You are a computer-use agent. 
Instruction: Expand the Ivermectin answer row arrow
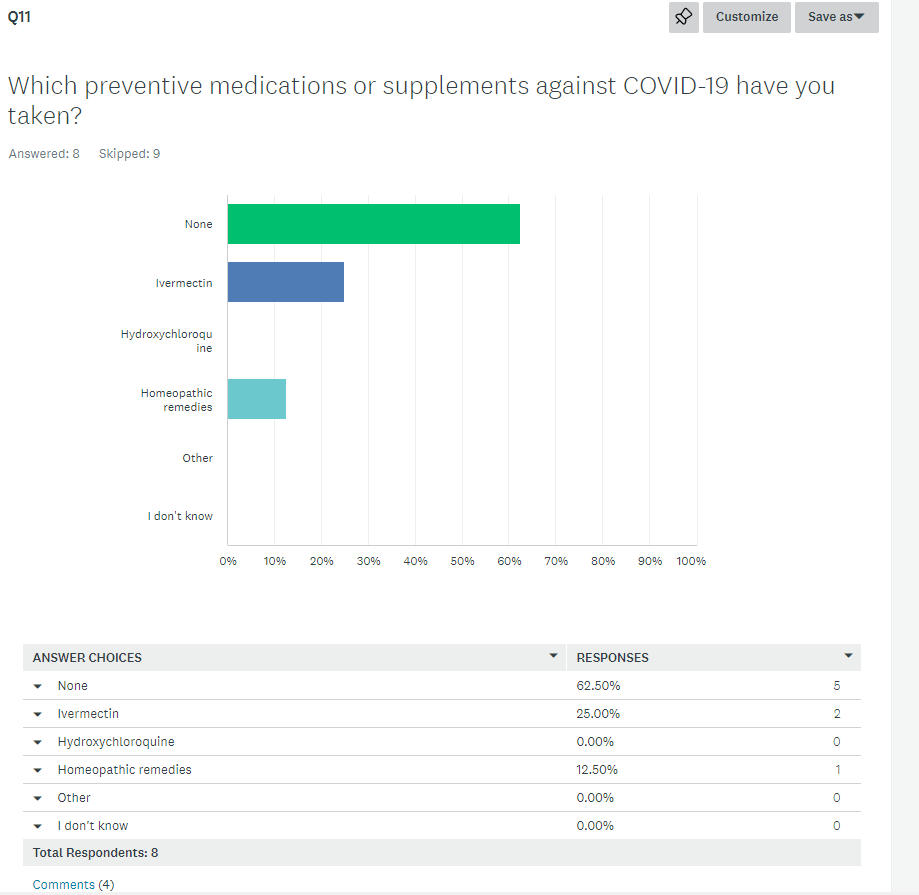[x=38, y=714]
